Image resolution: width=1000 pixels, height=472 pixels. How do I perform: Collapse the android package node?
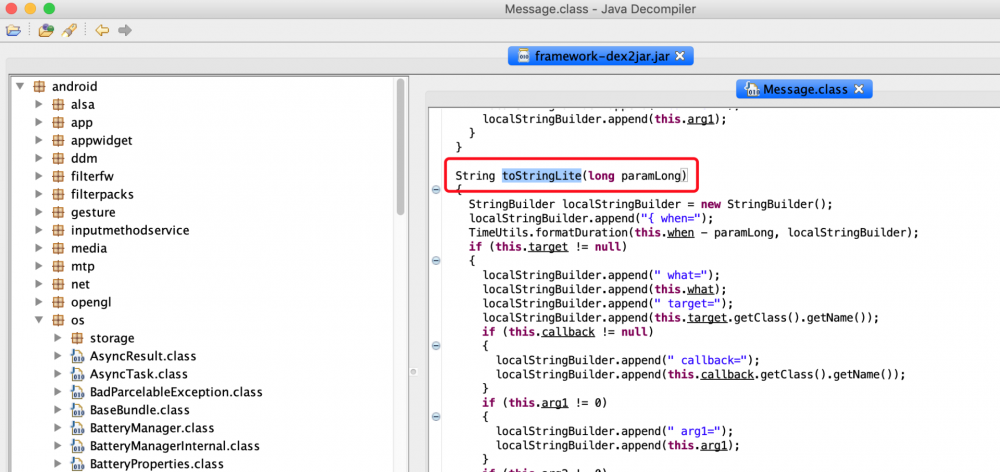[x=20, y=87]
